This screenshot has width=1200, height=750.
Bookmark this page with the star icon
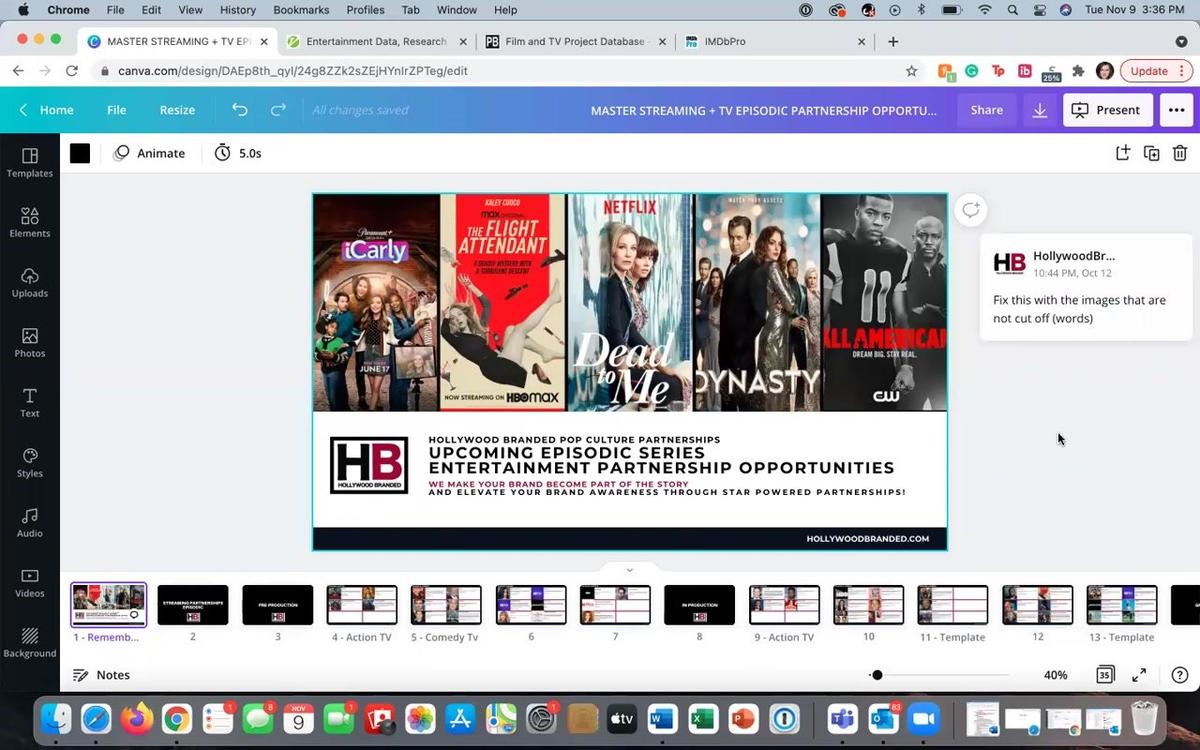point(911,71)
